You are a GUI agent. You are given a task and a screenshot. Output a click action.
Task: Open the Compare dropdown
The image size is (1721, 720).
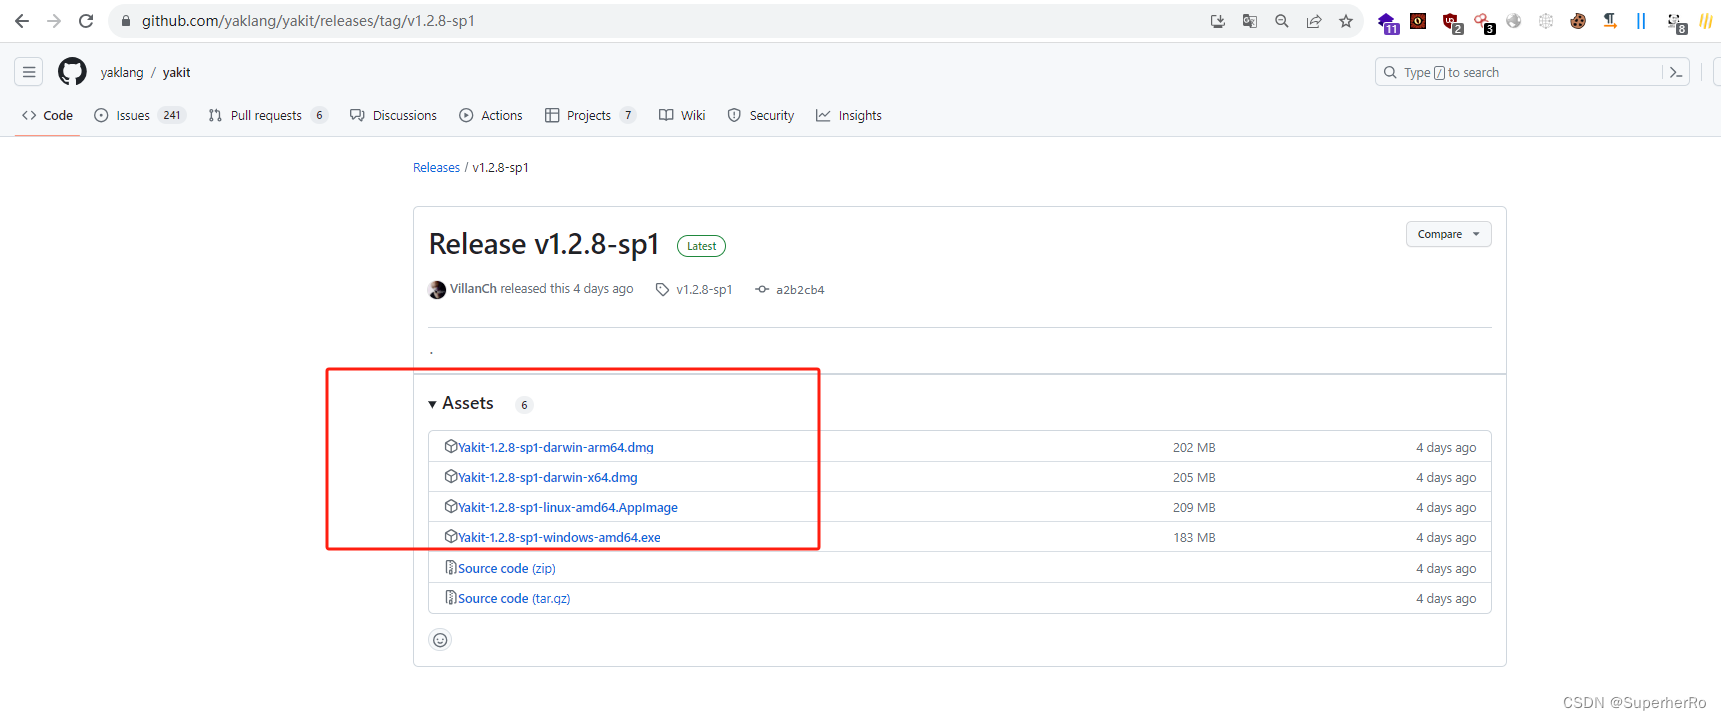pos(1448,234)
